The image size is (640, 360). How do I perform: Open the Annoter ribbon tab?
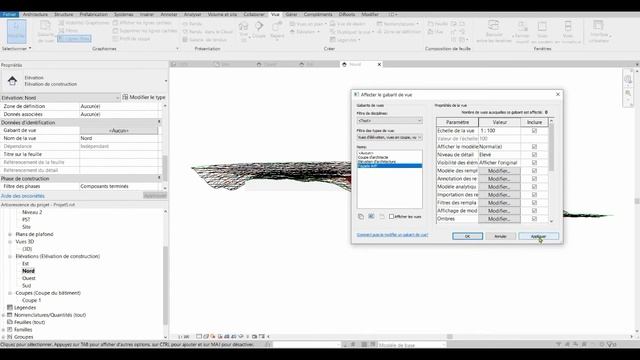[169, 14]
